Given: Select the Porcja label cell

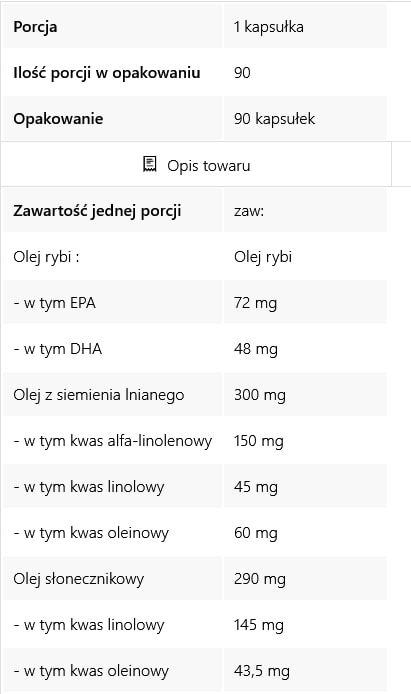Looking at the screenshot, I should click(112, 27).
